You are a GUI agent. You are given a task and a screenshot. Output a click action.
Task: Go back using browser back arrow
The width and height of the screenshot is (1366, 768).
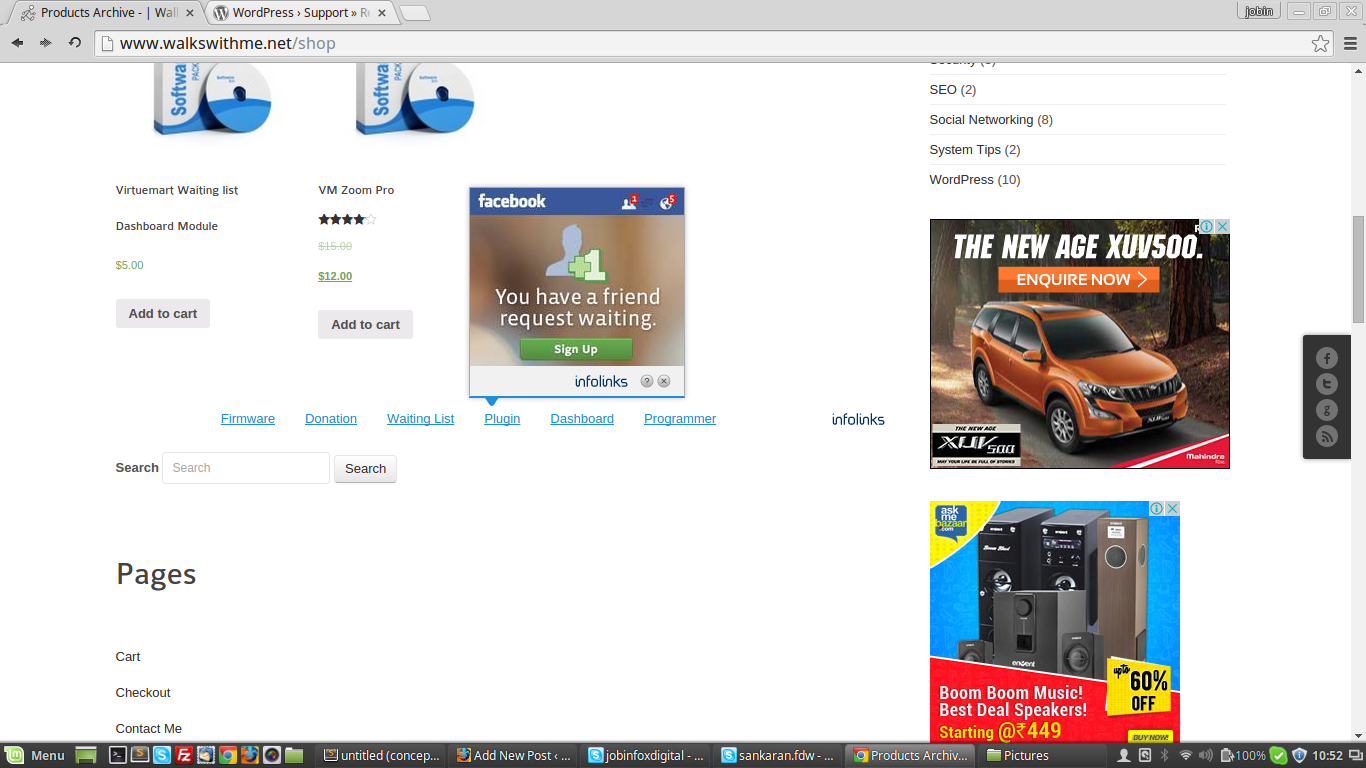(x=17, y=43)
